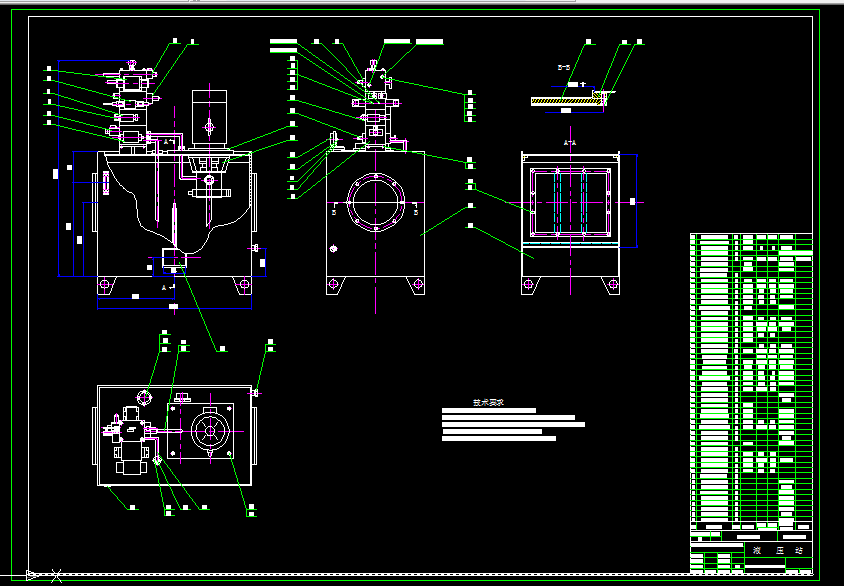Image resolution: width=844 pixels, height=586 pixels.
Task: Click the 技术要求 heading text
Action: (x=488, y=403)
